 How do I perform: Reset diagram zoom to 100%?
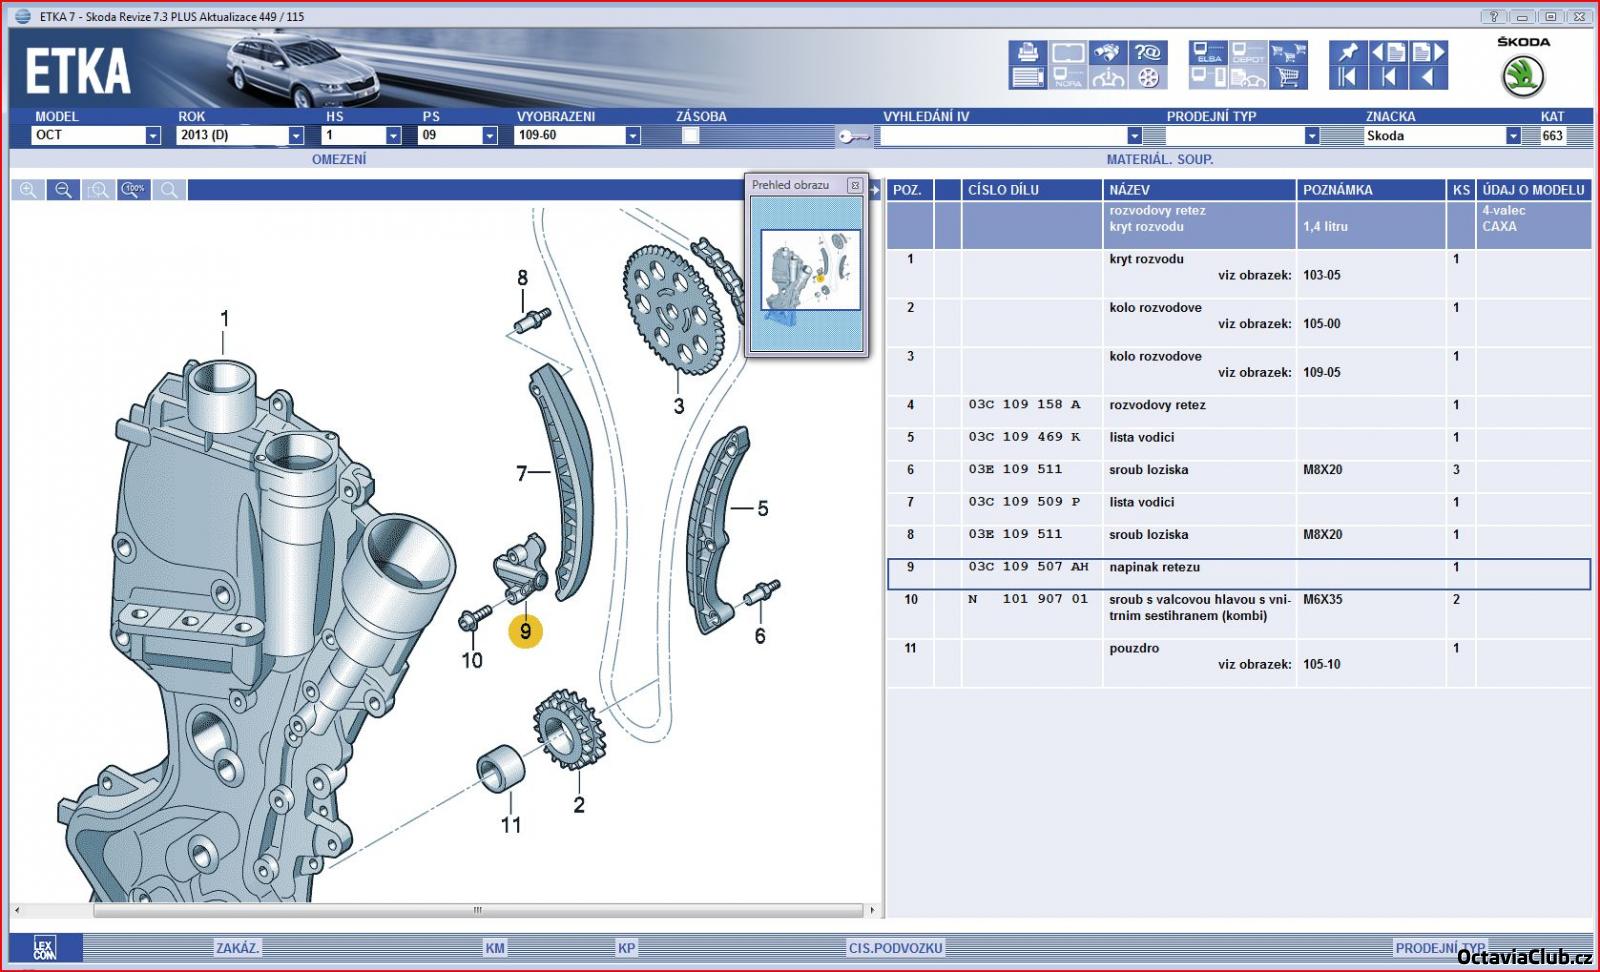[x=134, y=190]
